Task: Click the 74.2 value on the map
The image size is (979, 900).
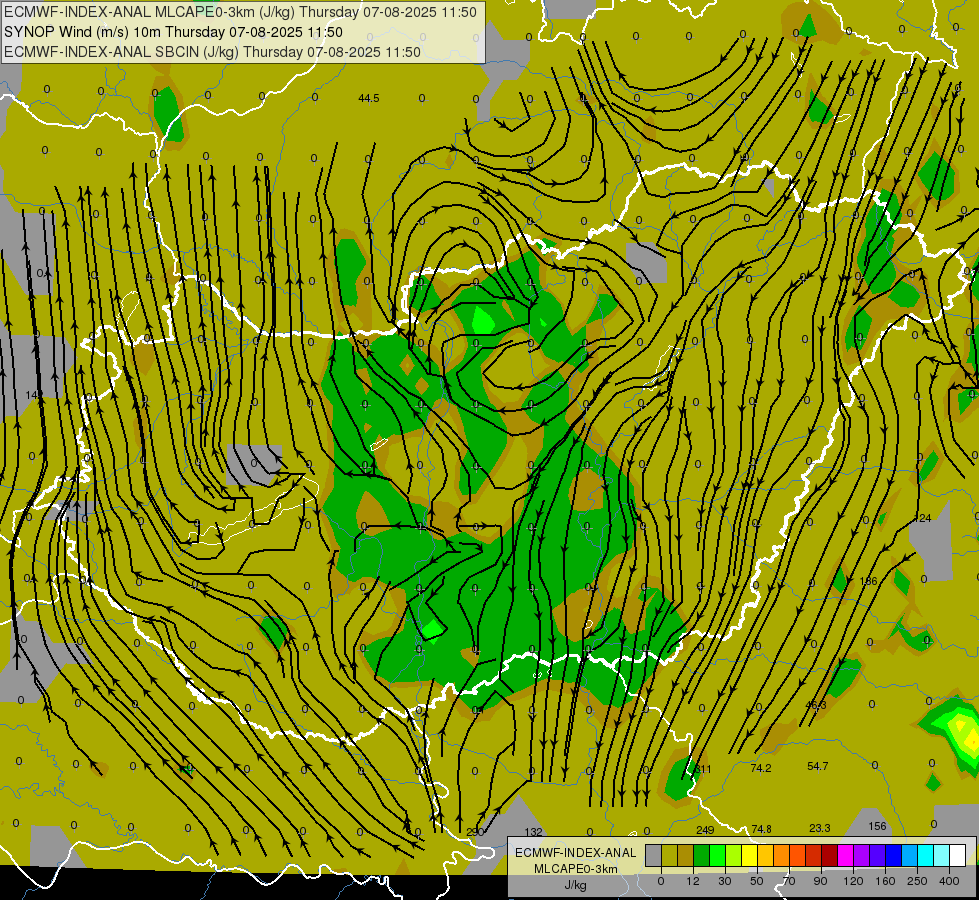Action: 760,768
